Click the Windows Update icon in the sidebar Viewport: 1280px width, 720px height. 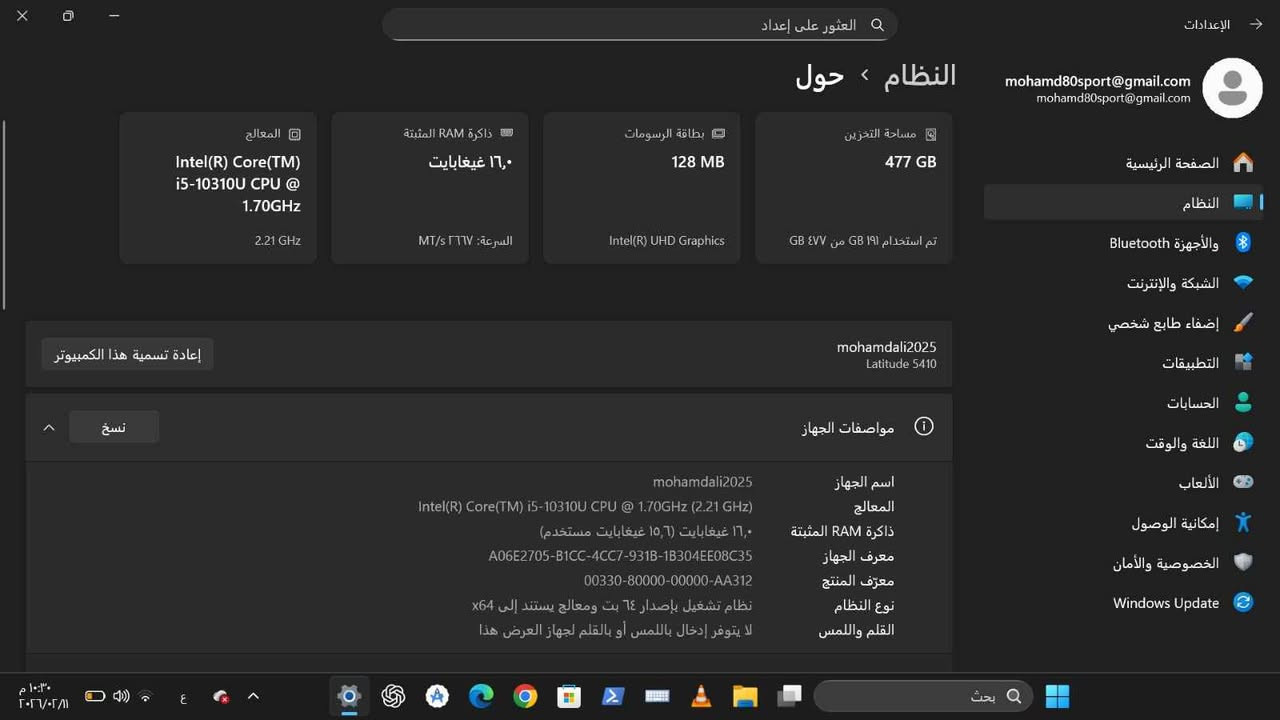(1243, 602)
